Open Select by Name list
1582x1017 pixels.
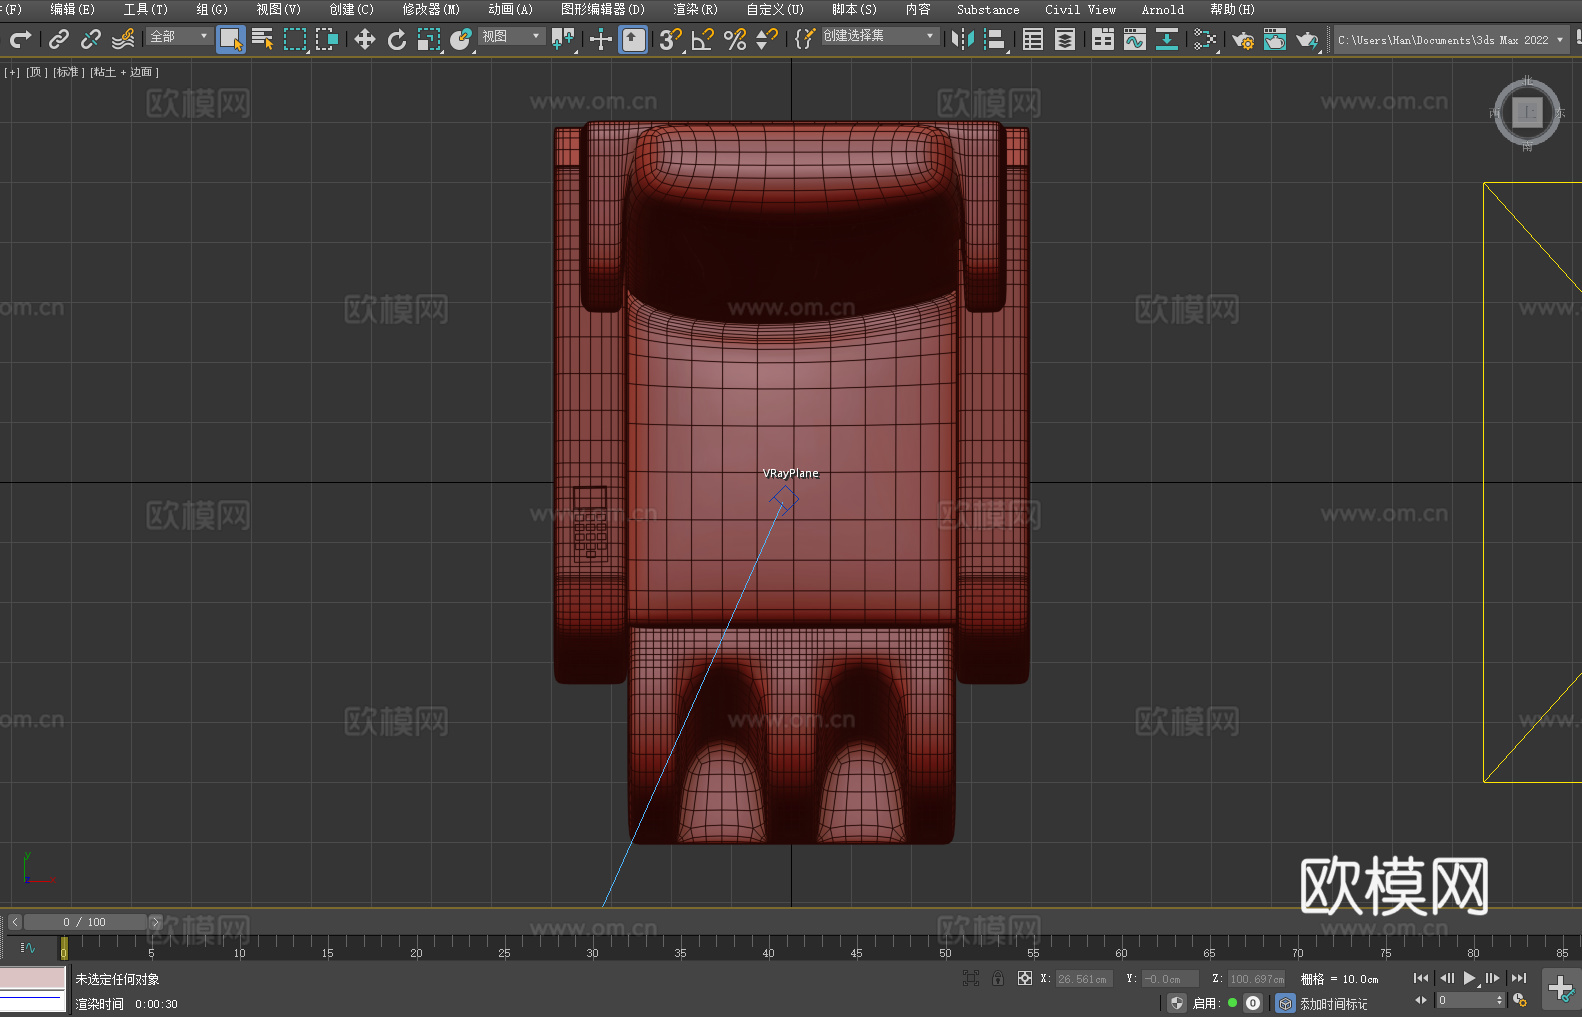tap(263, 39)
